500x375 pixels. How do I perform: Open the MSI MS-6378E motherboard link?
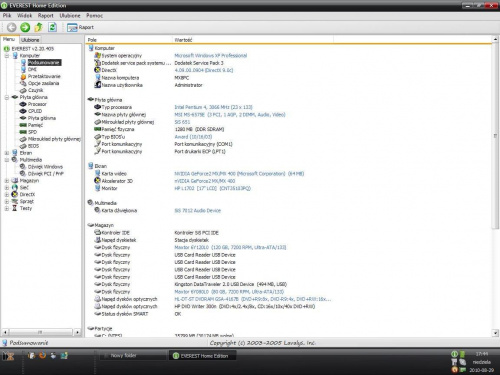tap(230, 115)
